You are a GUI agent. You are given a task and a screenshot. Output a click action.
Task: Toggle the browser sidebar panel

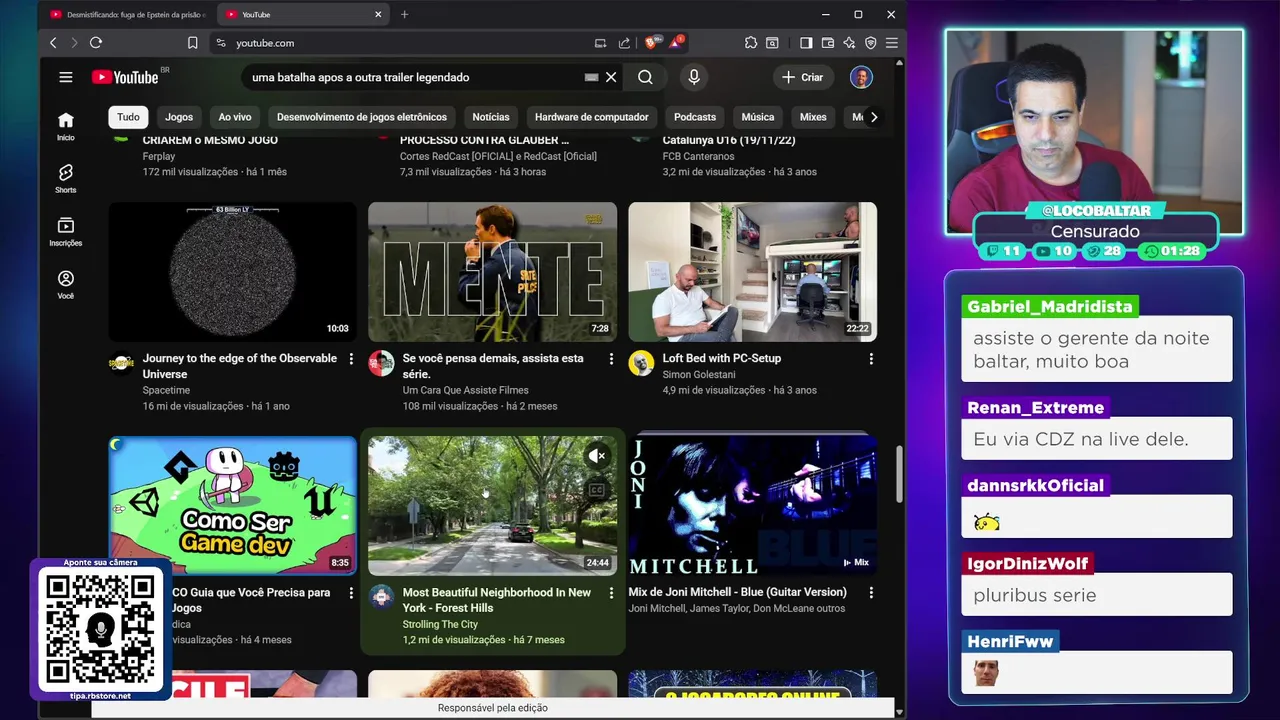click(806, 43)
